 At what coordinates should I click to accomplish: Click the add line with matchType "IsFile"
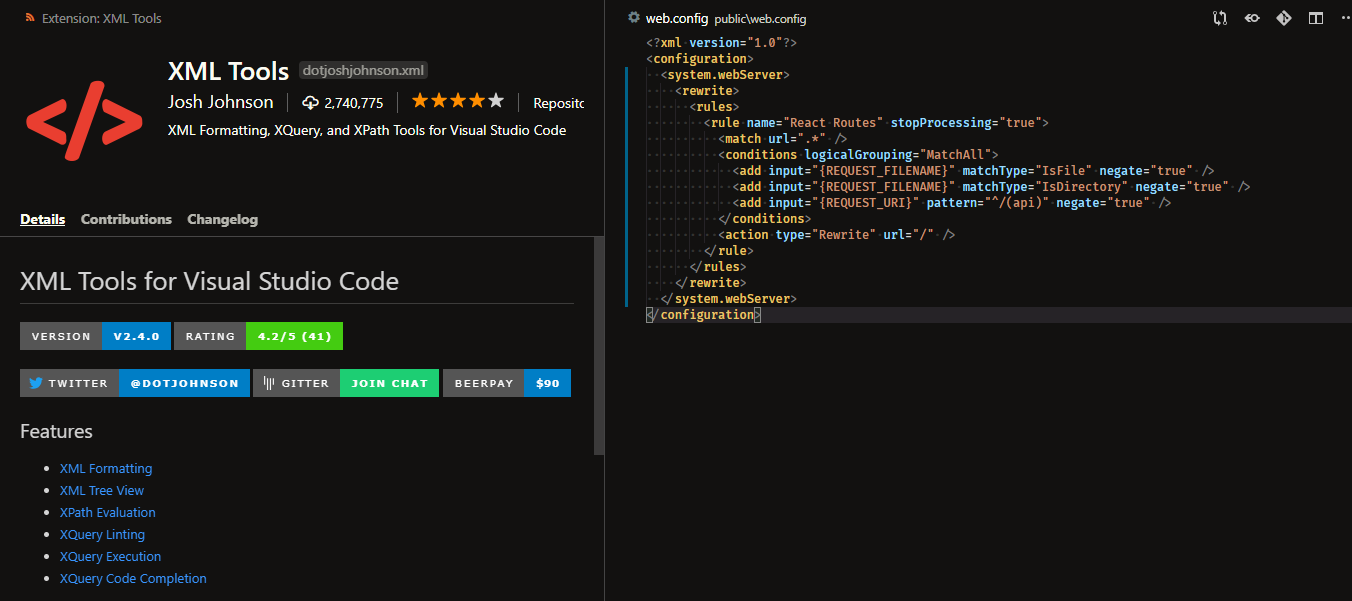(x=974, y=170)
